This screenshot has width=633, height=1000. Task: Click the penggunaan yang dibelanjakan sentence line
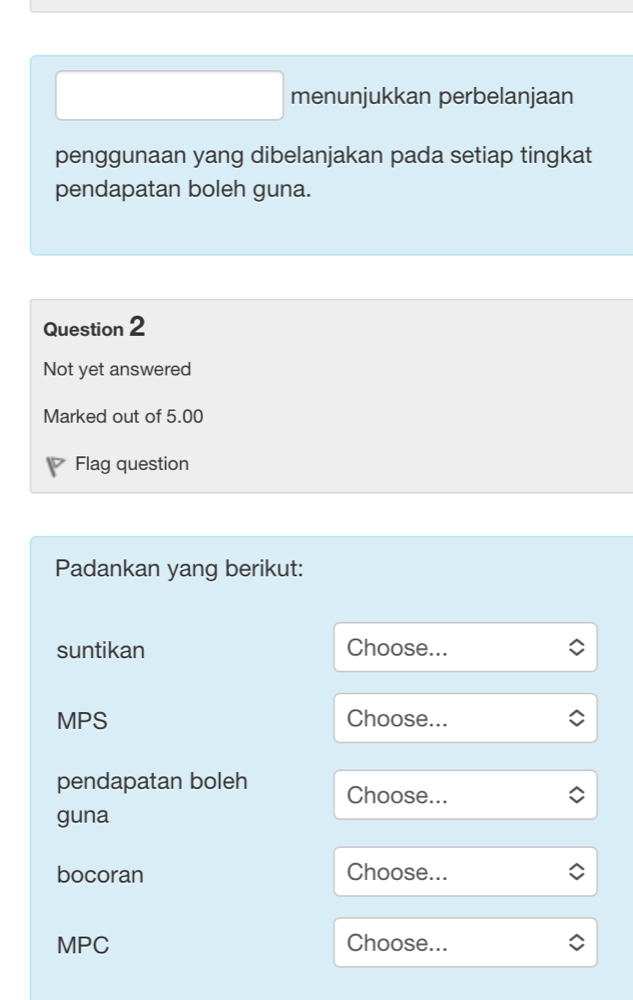click(323, 156)
